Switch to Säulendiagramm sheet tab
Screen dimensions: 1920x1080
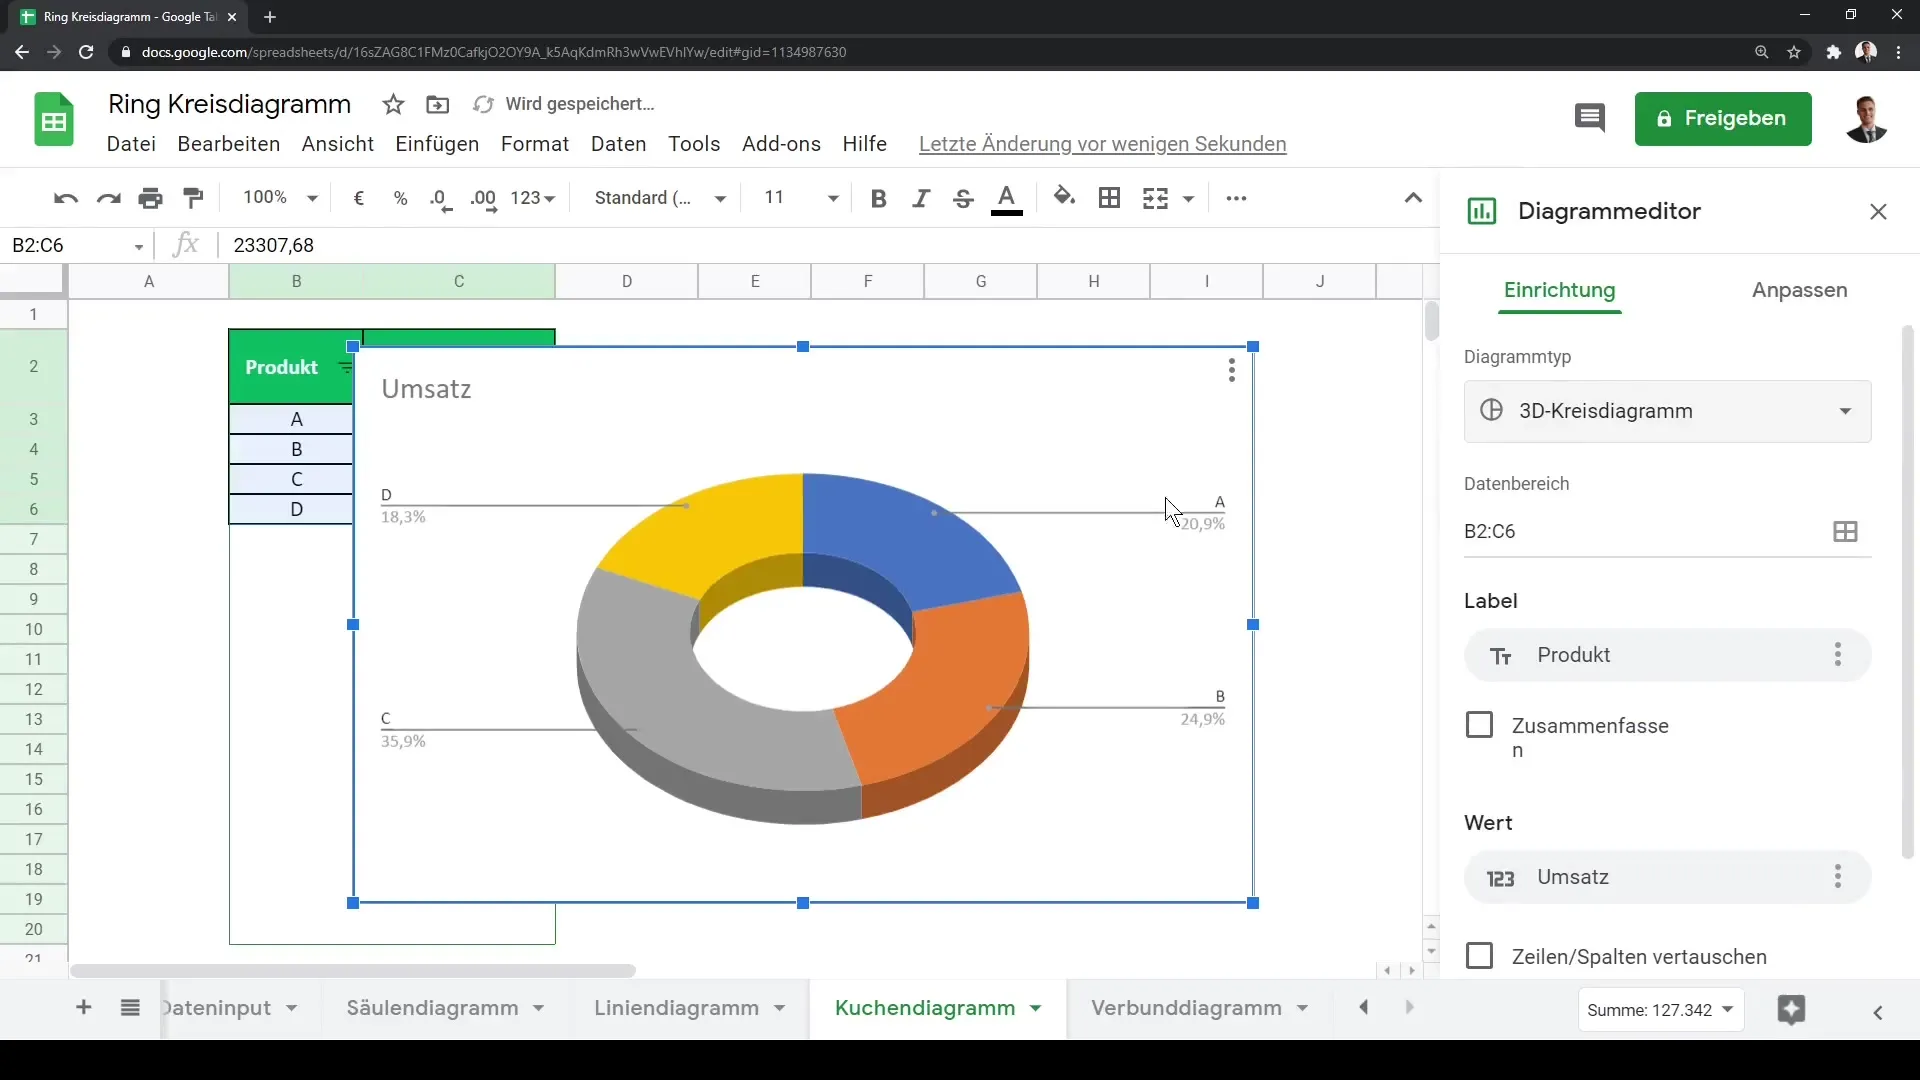(432, 1008)
